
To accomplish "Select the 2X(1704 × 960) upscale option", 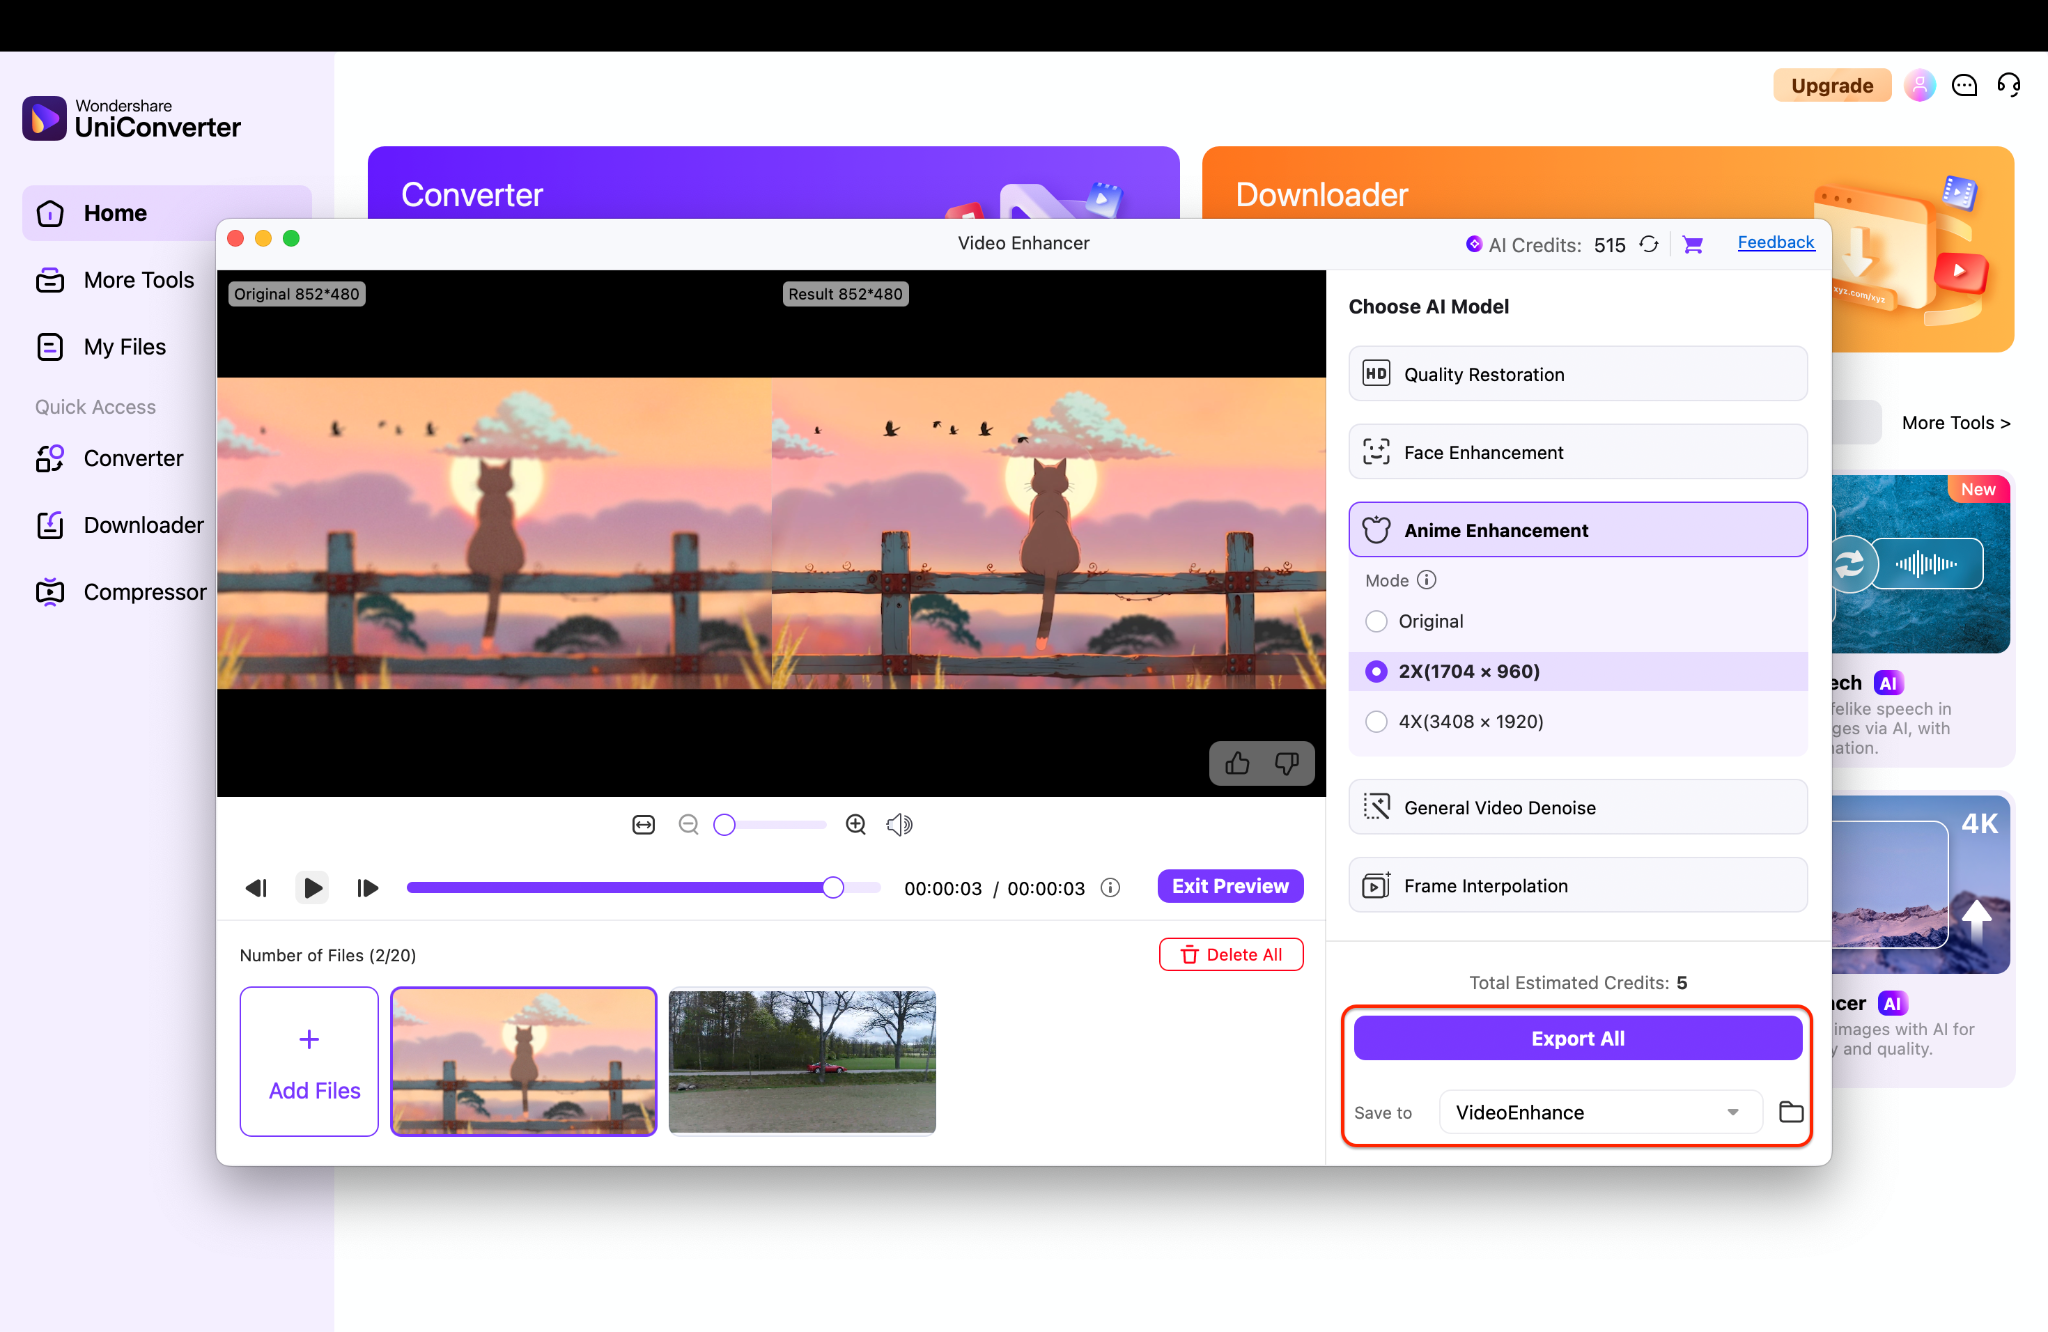I will tap(1377, 671).
